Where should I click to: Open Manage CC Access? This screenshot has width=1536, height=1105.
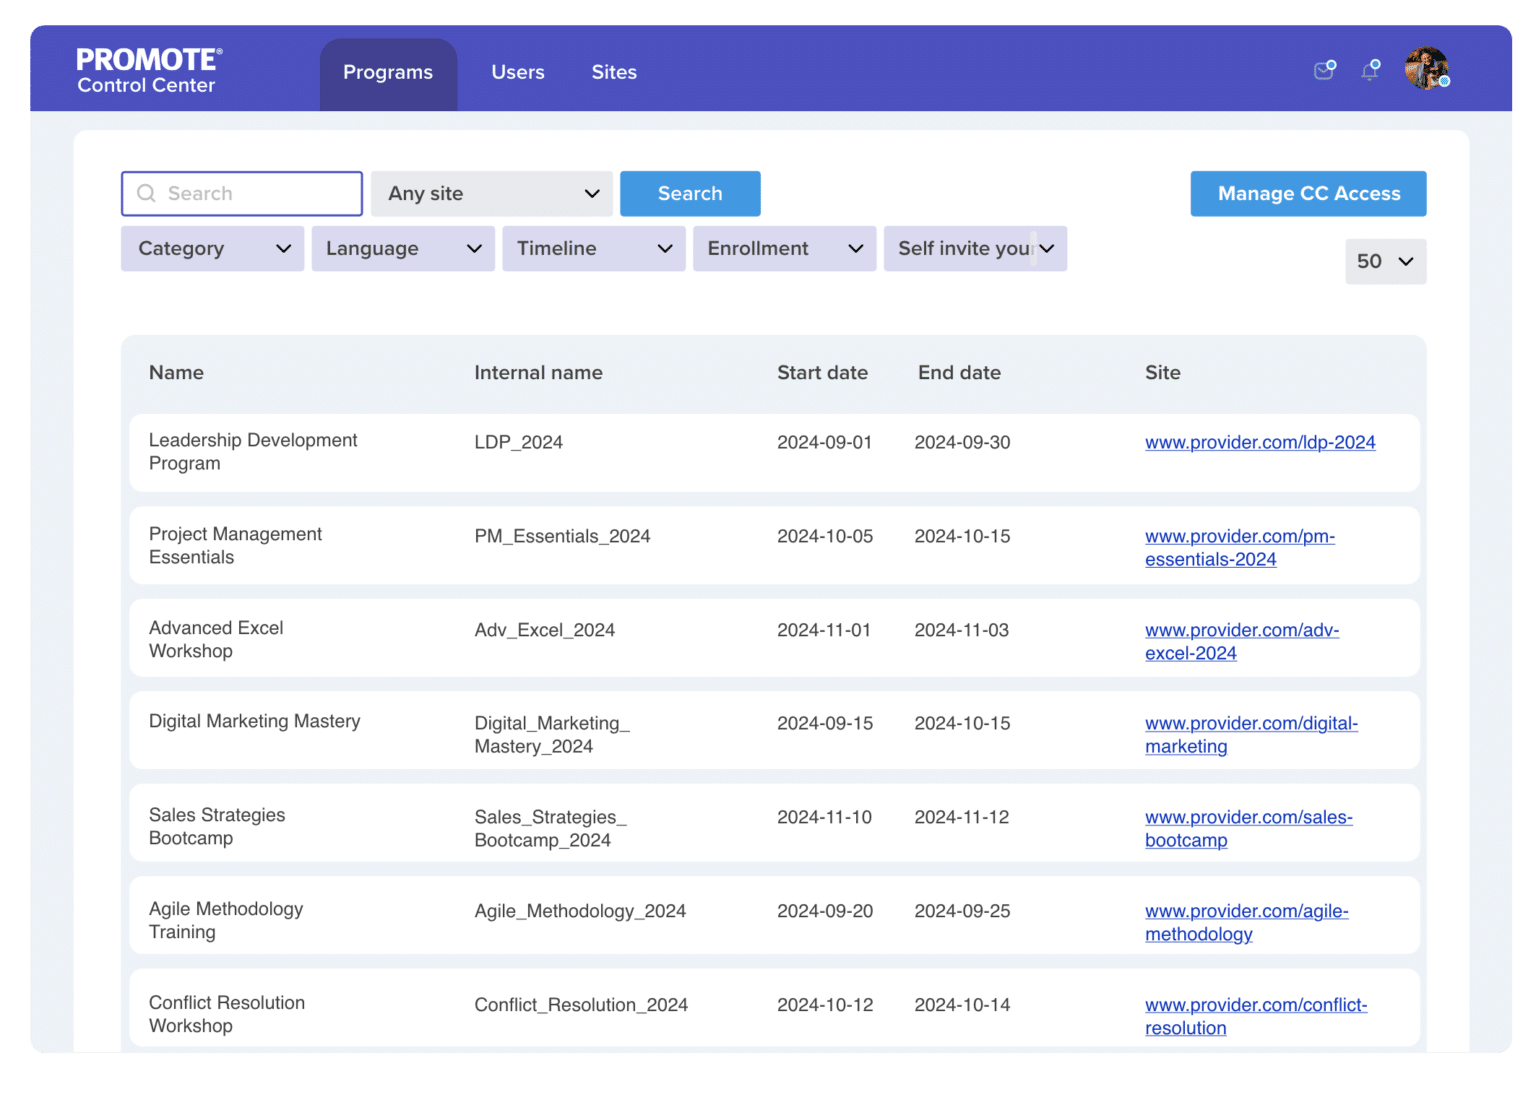pos(1308,193)
